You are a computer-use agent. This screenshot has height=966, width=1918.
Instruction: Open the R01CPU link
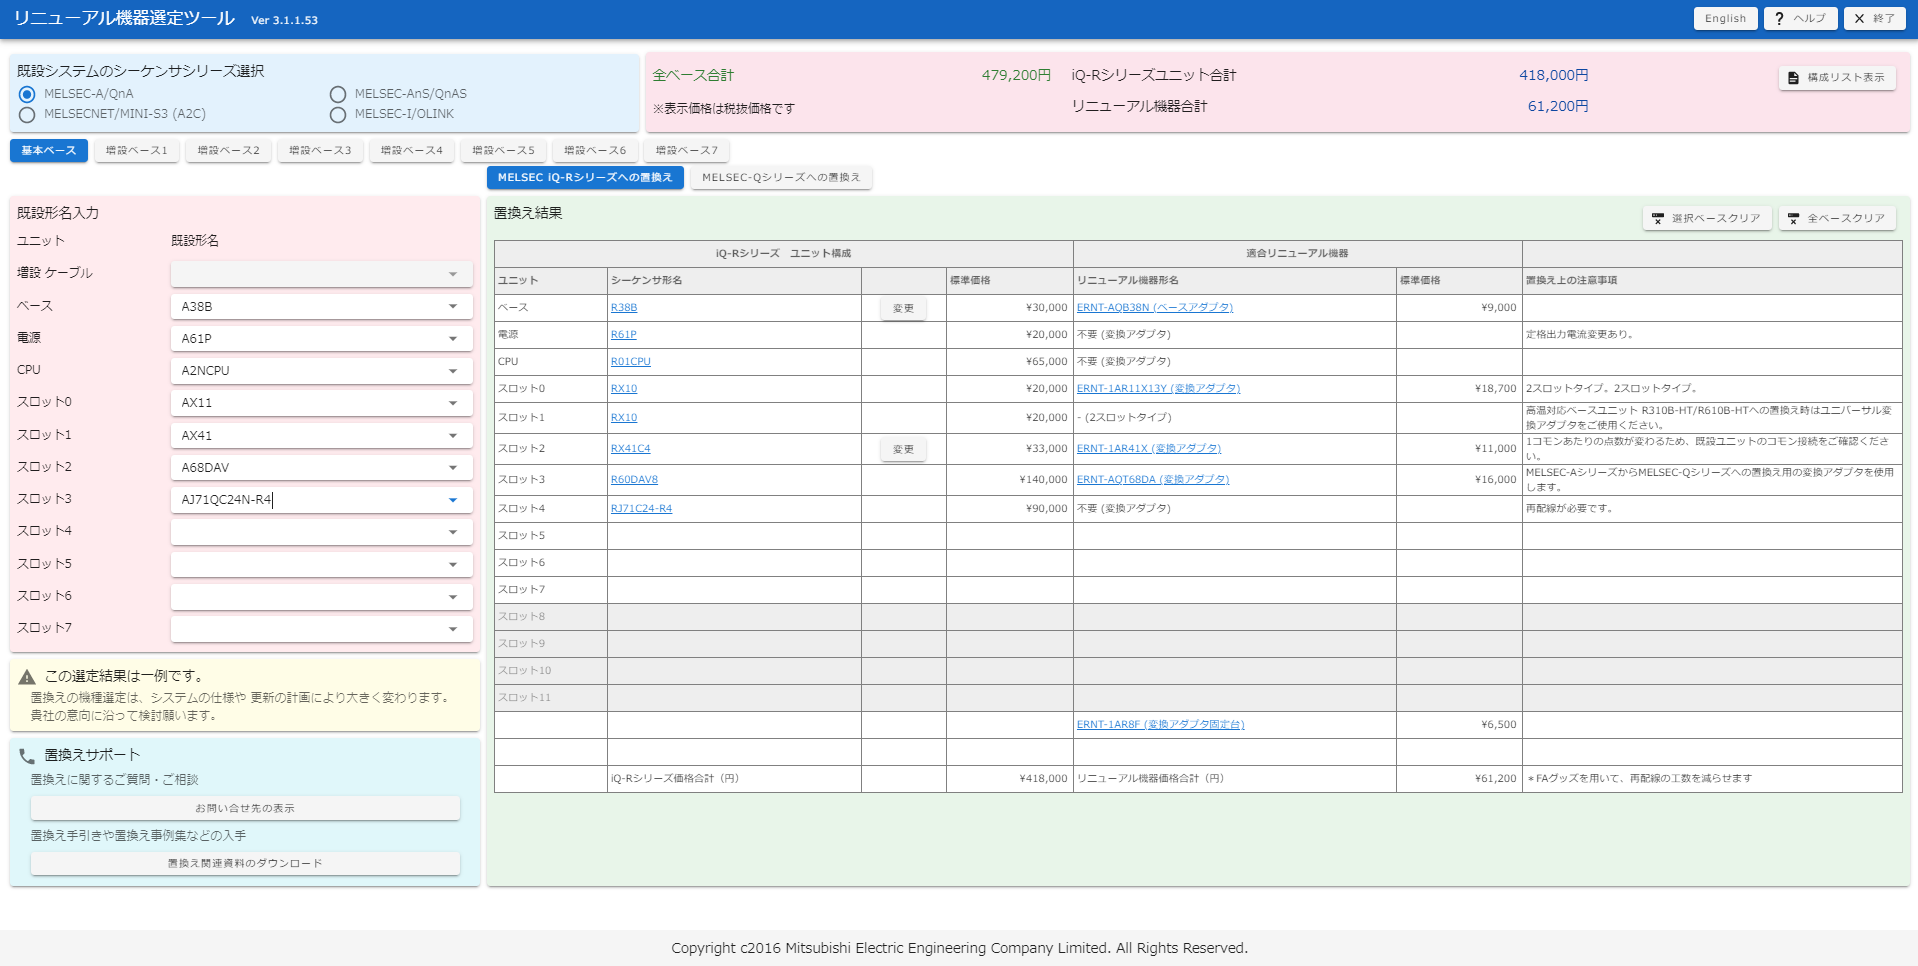click(x=631, y=362)
